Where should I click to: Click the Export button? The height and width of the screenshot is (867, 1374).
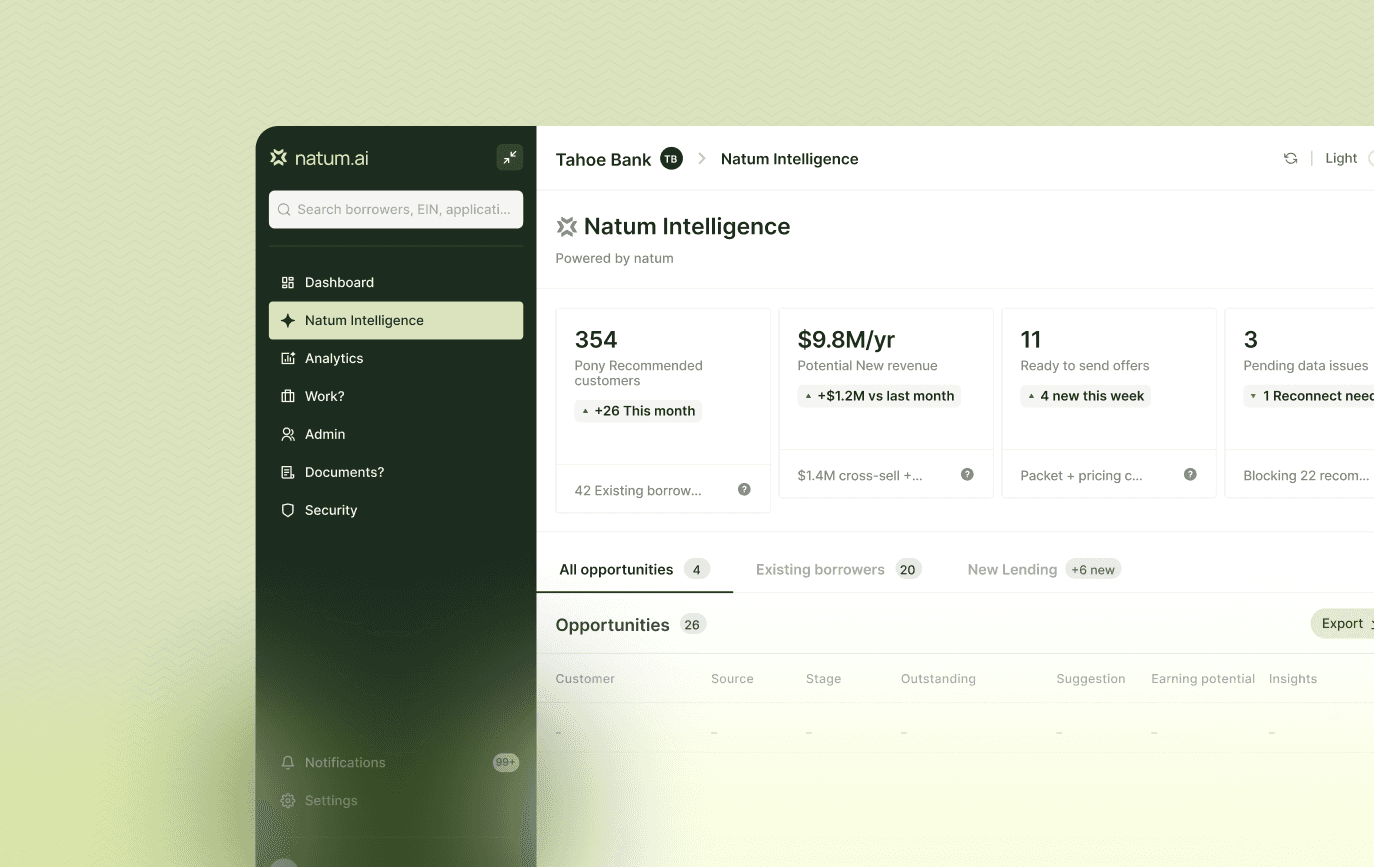point(1343,624)
